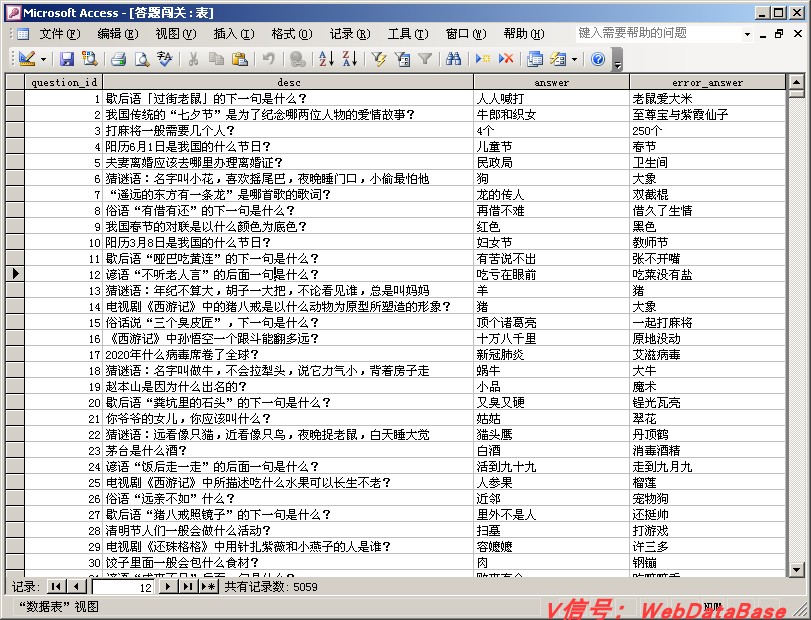Open Filter By Form icon
The image size is (811, 620).
pos(402,59)
